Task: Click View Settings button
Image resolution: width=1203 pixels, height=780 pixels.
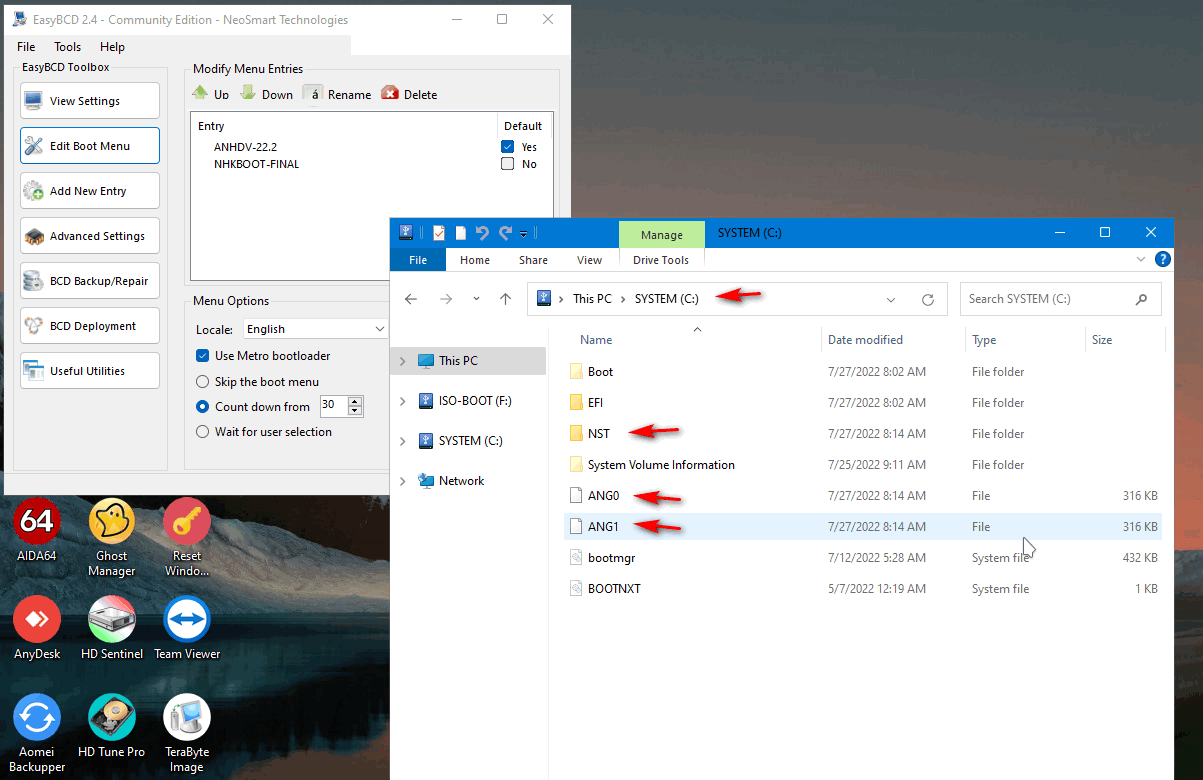Action: tap(90, 101)
